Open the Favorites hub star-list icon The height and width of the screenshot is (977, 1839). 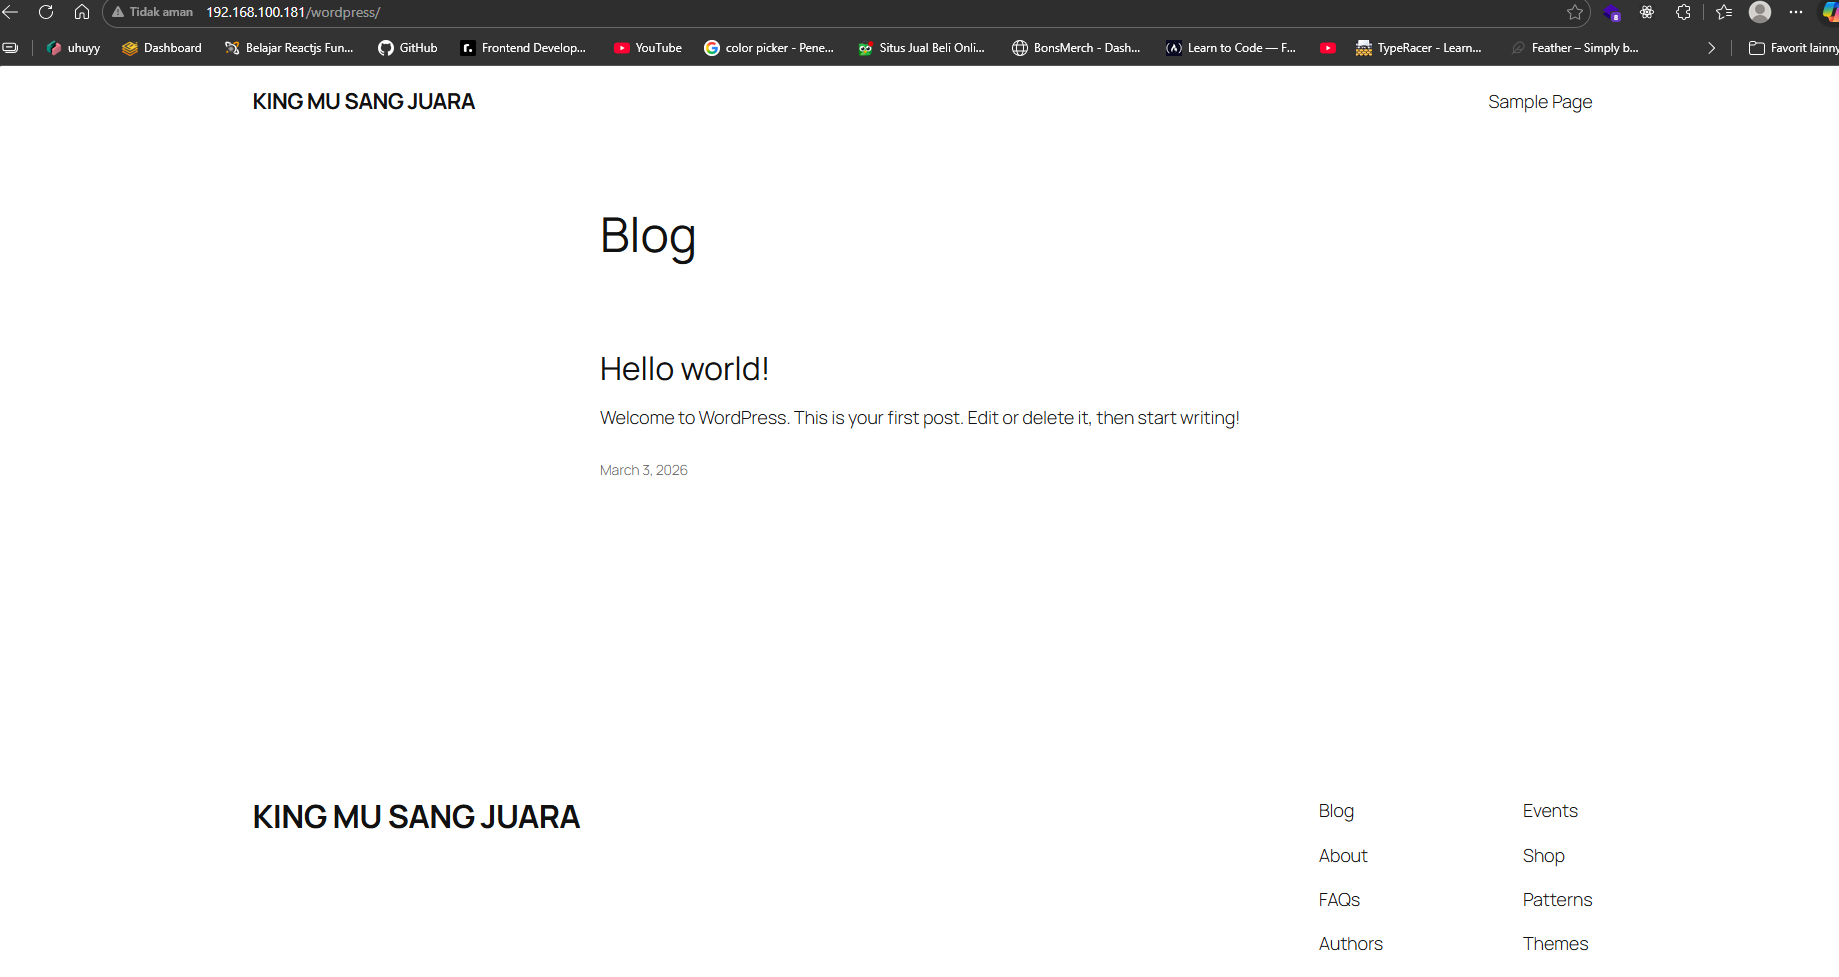(x=1724, y=12)
